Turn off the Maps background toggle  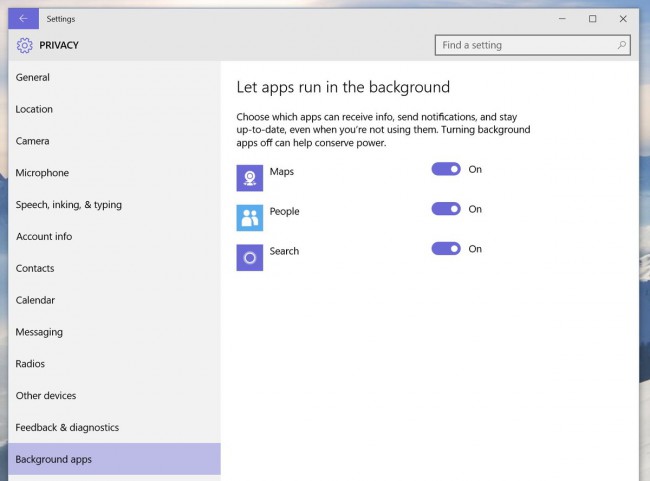pyautogui.click(x=446, y=169)
